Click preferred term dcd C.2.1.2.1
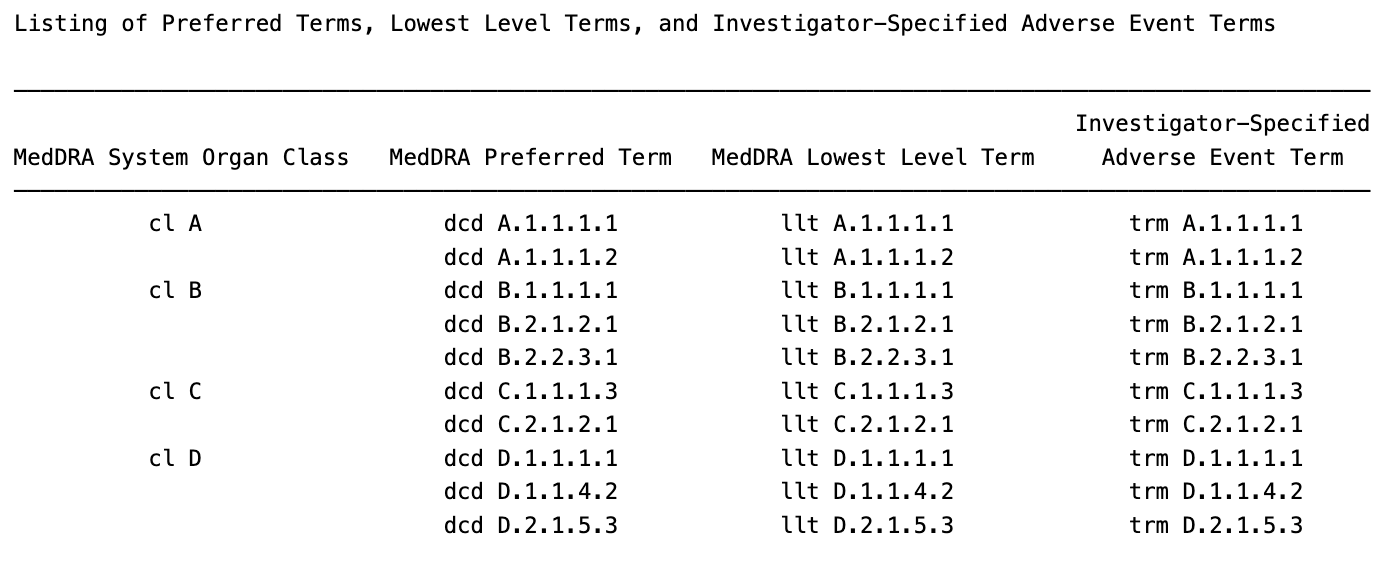Screen dimensions: 1394x574 (x=530, y=424)
